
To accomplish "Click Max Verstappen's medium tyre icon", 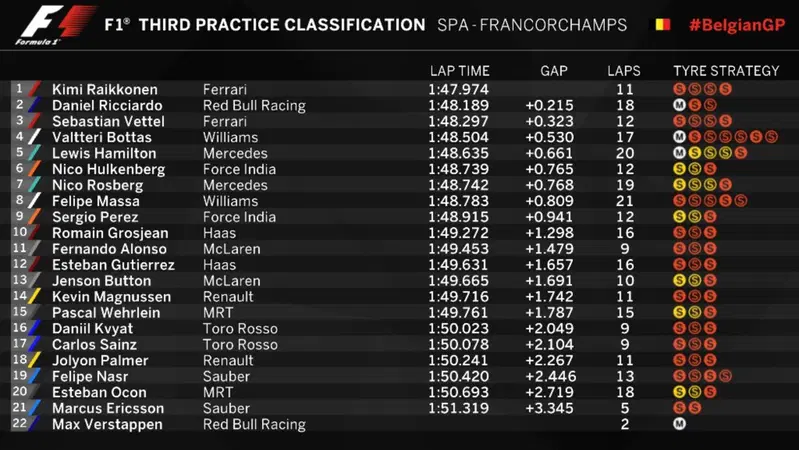I will [679, 423].
